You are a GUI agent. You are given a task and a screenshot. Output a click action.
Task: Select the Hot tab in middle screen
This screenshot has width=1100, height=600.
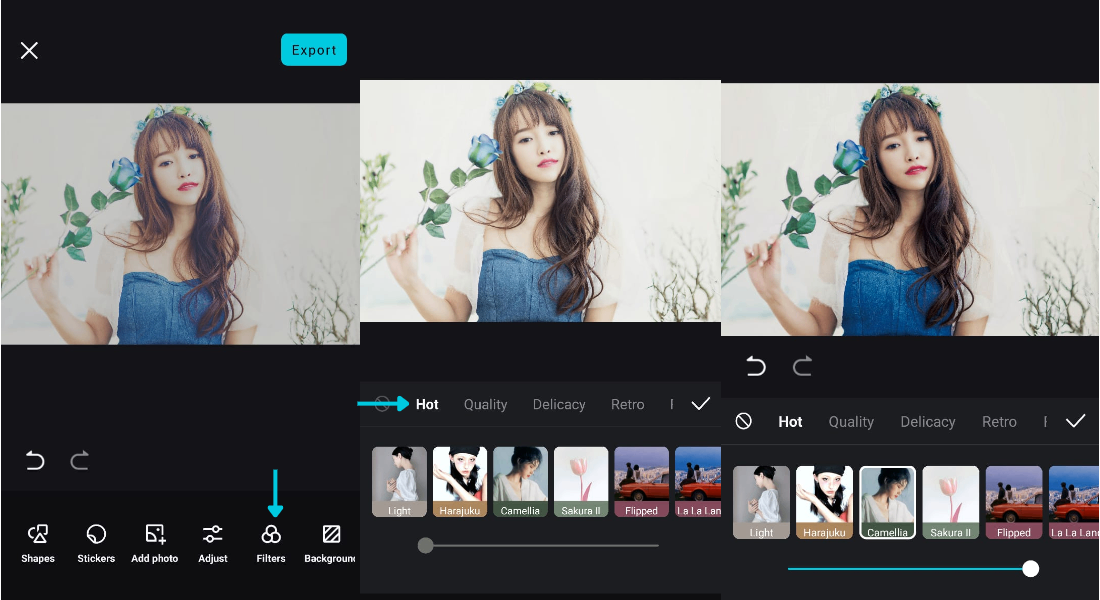click(x=427, y=404)
